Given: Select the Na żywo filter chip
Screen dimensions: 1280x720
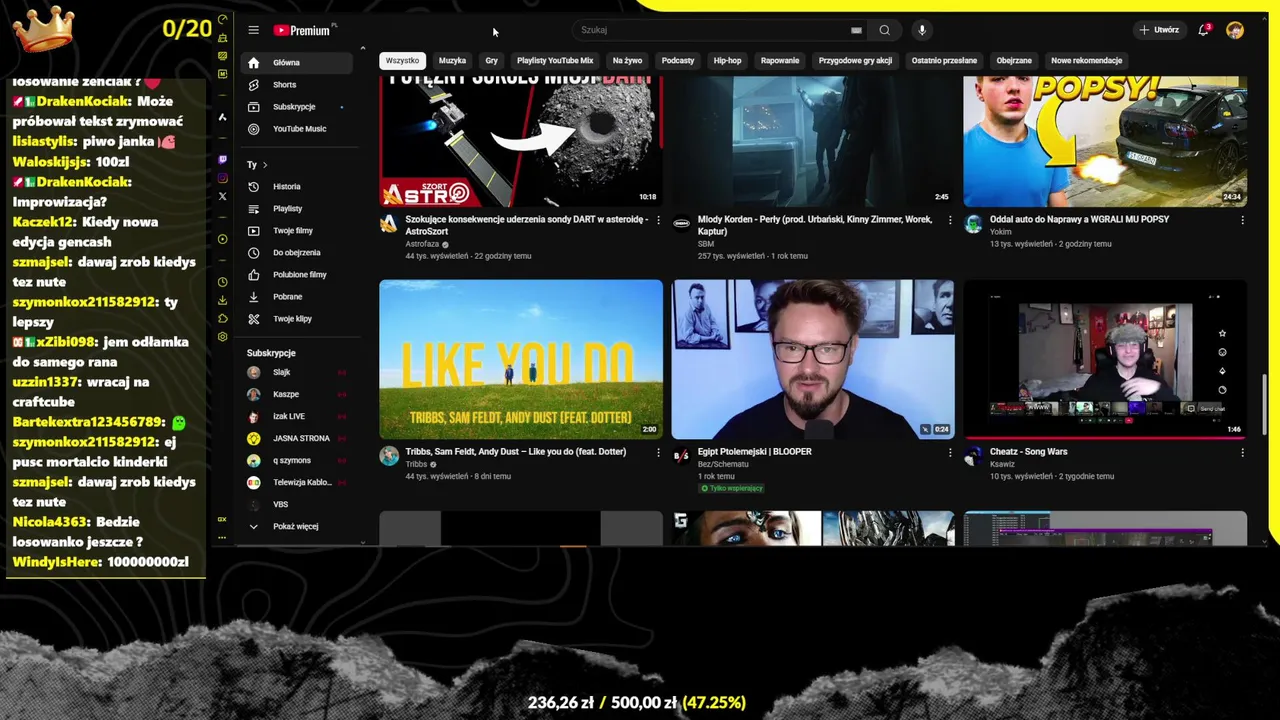Looking at the screenshot, I should tap(627, 60).
